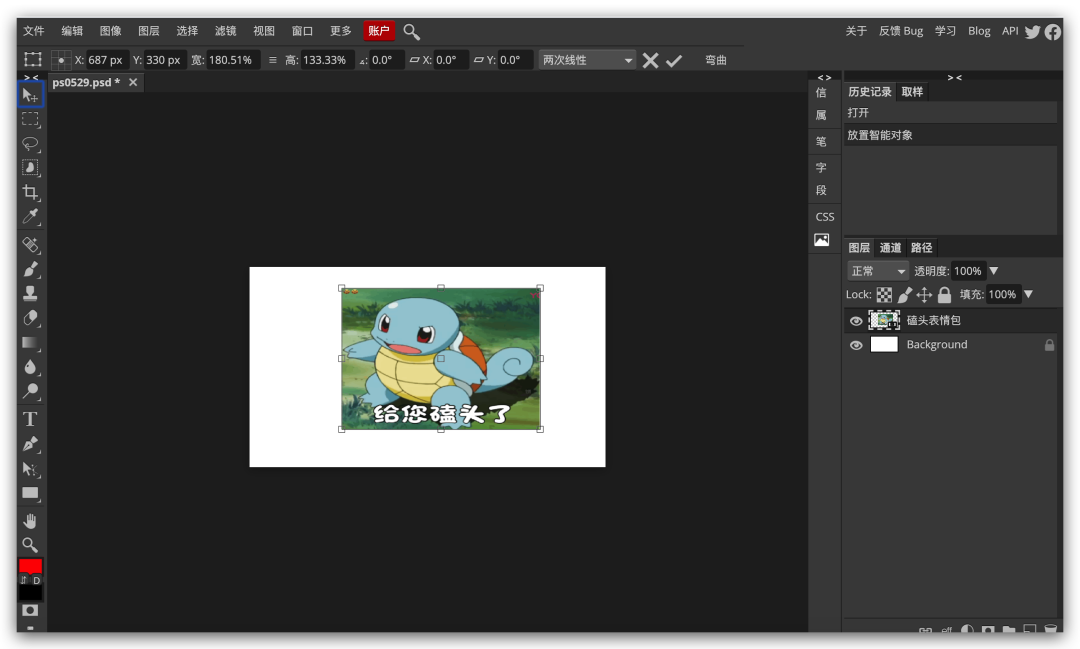Image resolution: width=1080 pixels, height=649 pixels.
Task: Toggle the lock transparent pixels checkerboard icon
Action: click(884, 295)
